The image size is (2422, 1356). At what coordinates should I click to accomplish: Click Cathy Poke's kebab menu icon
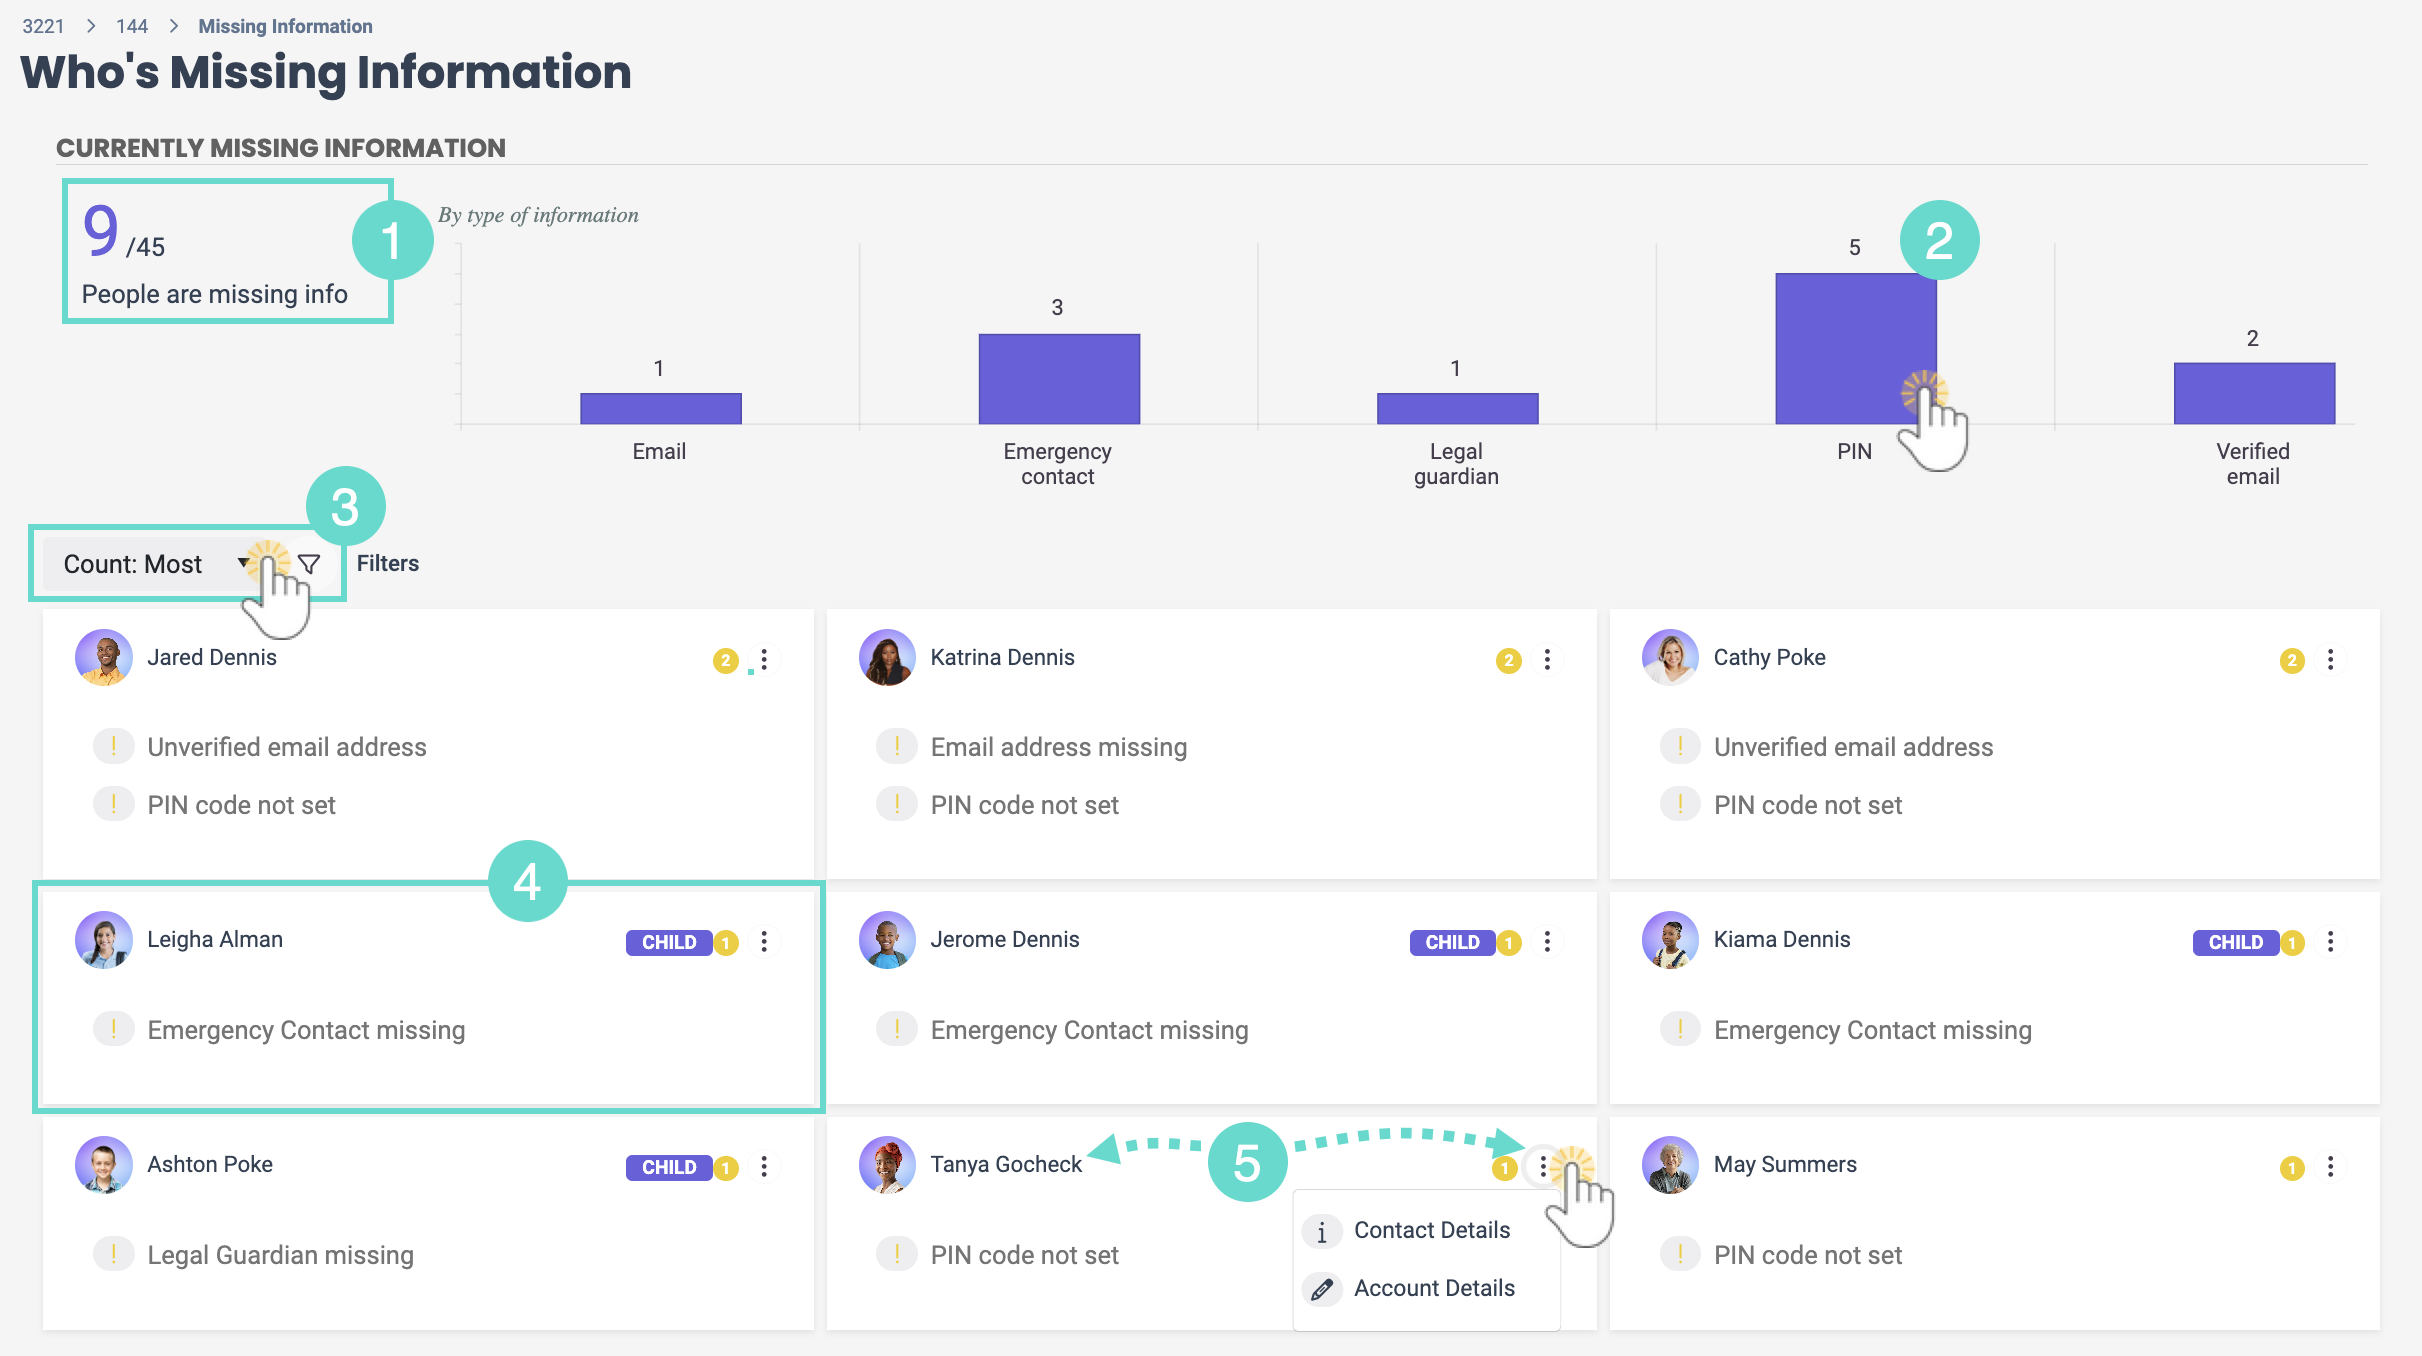pos(2330,660)
